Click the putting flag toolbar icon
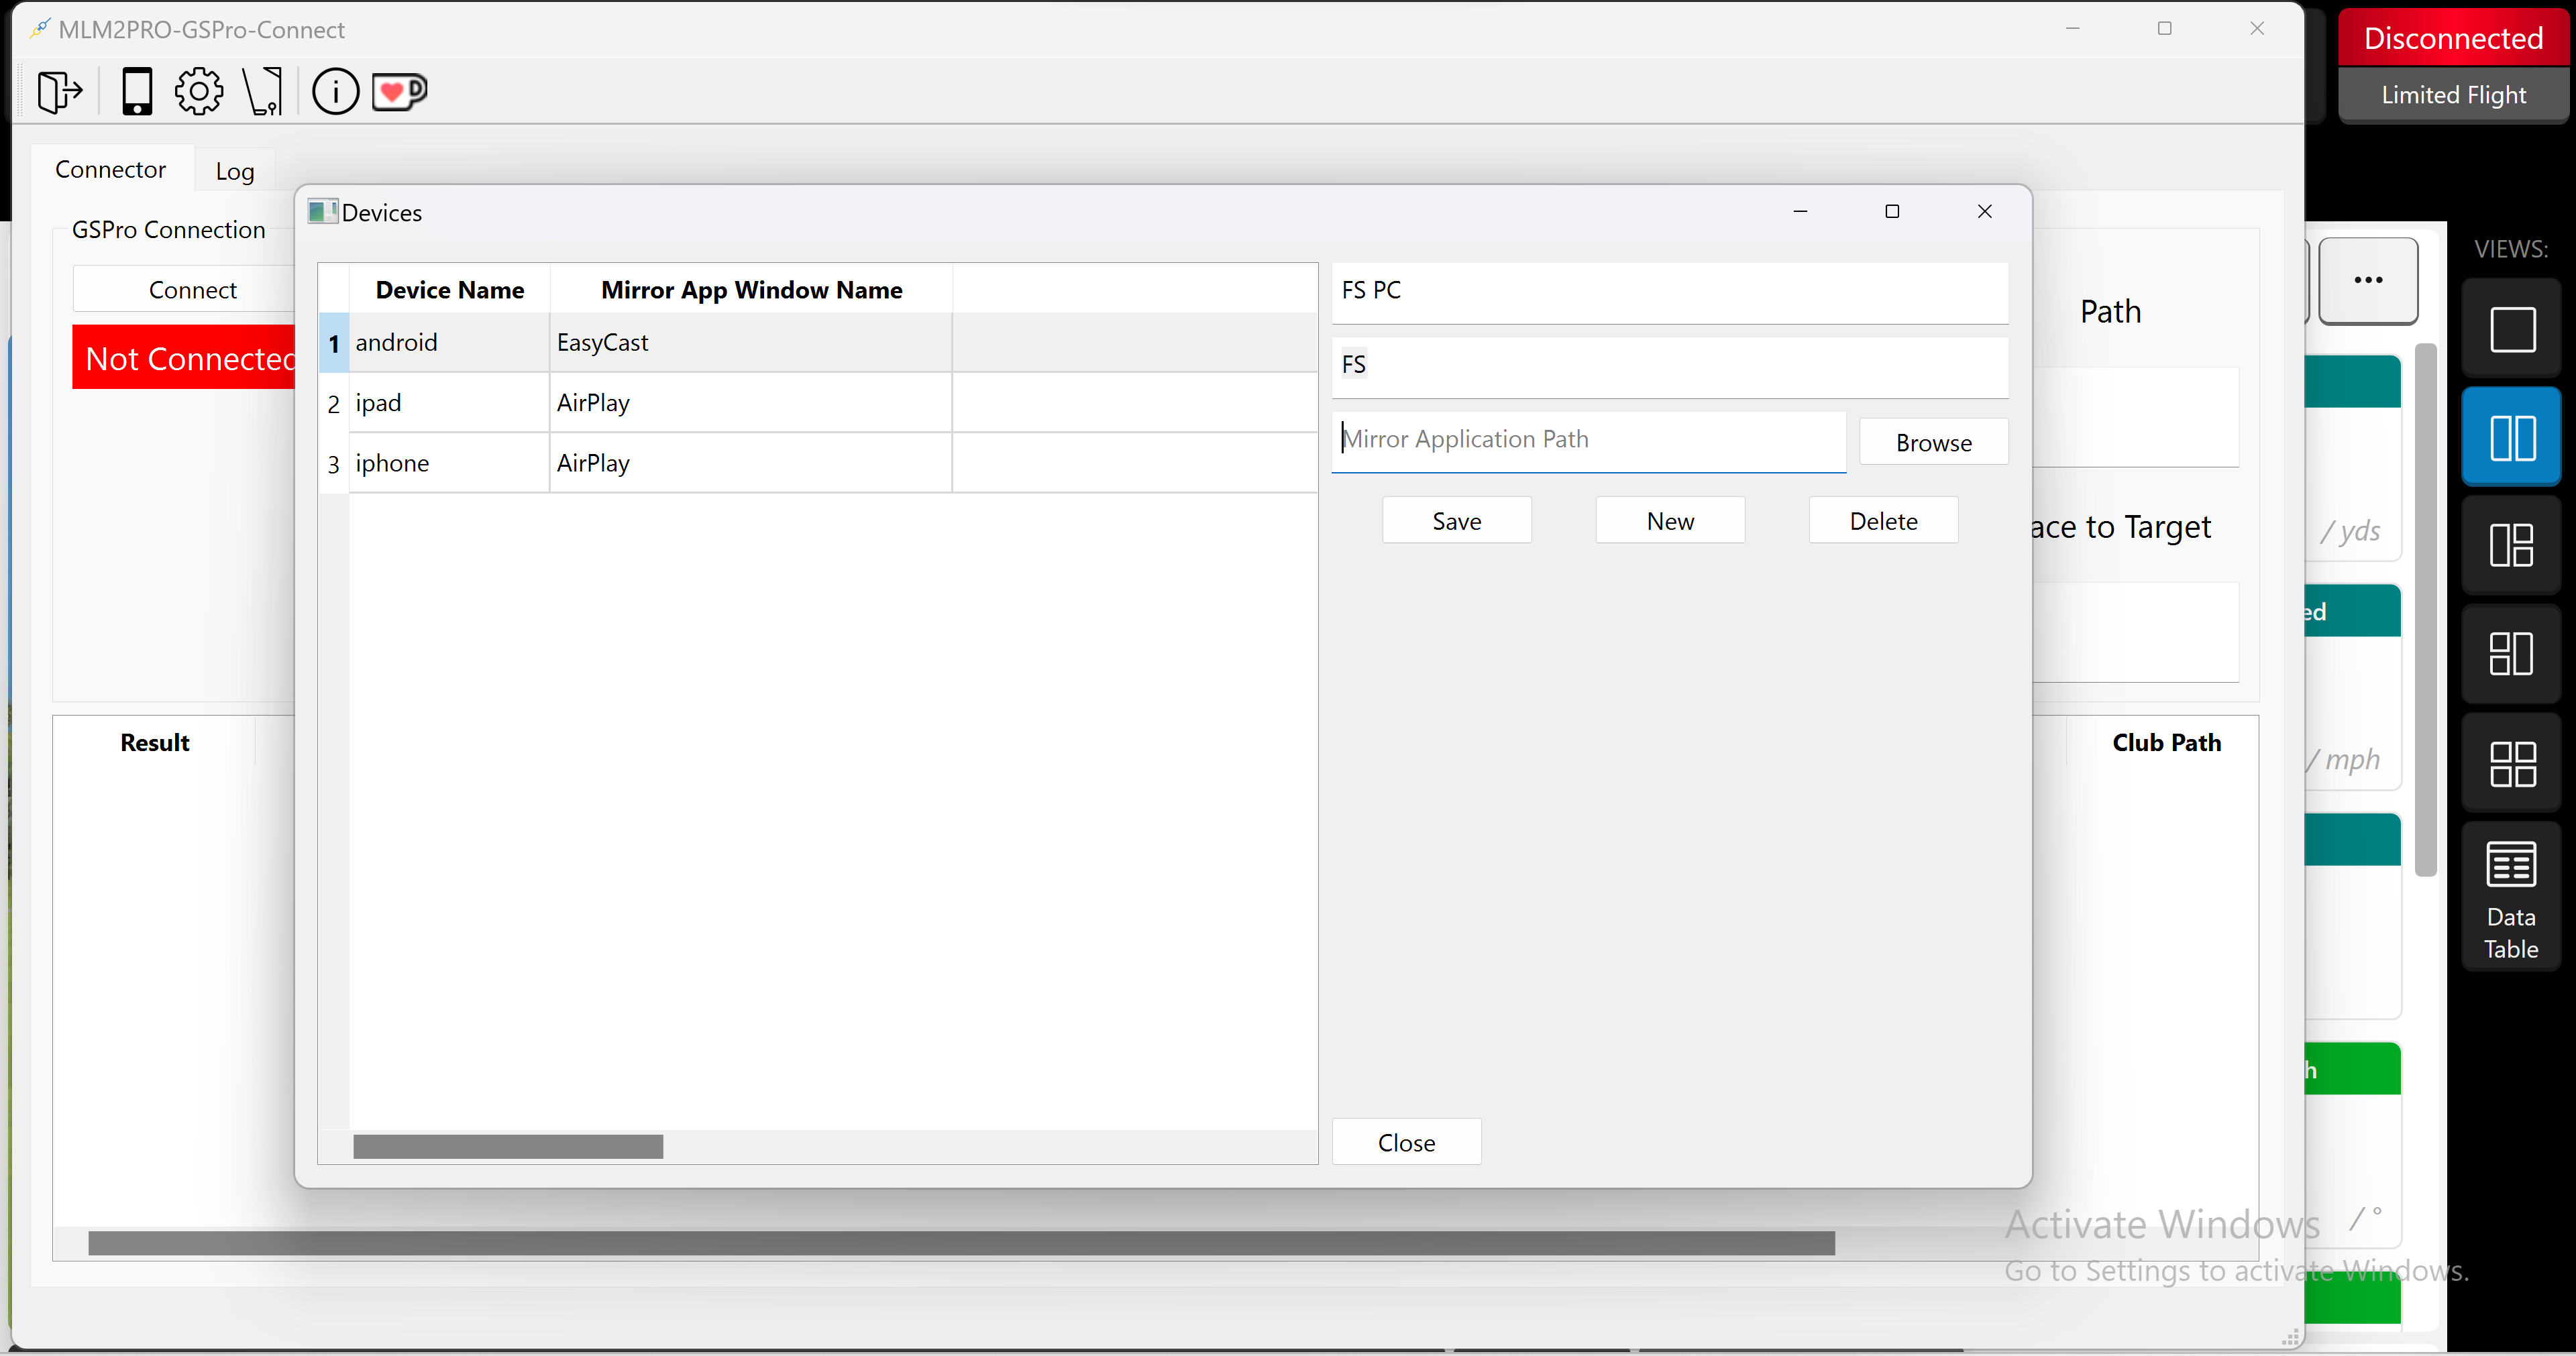This screenshot has width=2576, height=1356. [x=264, y=92]
